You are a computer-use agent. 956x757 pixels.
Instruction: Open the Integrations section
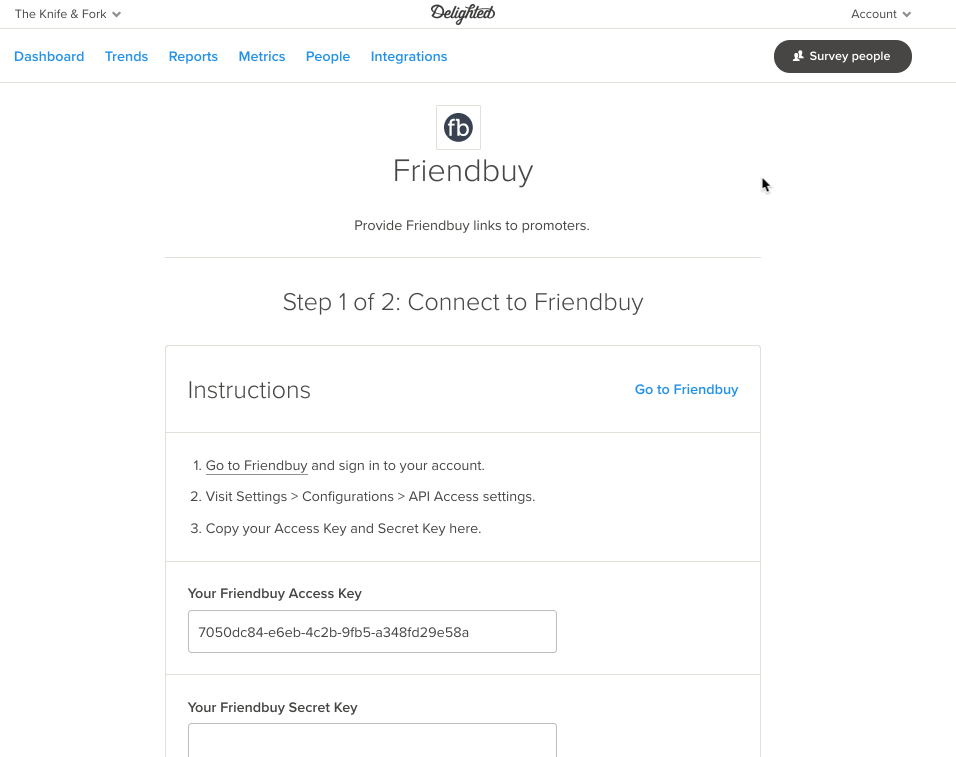[x=409, y=57]
